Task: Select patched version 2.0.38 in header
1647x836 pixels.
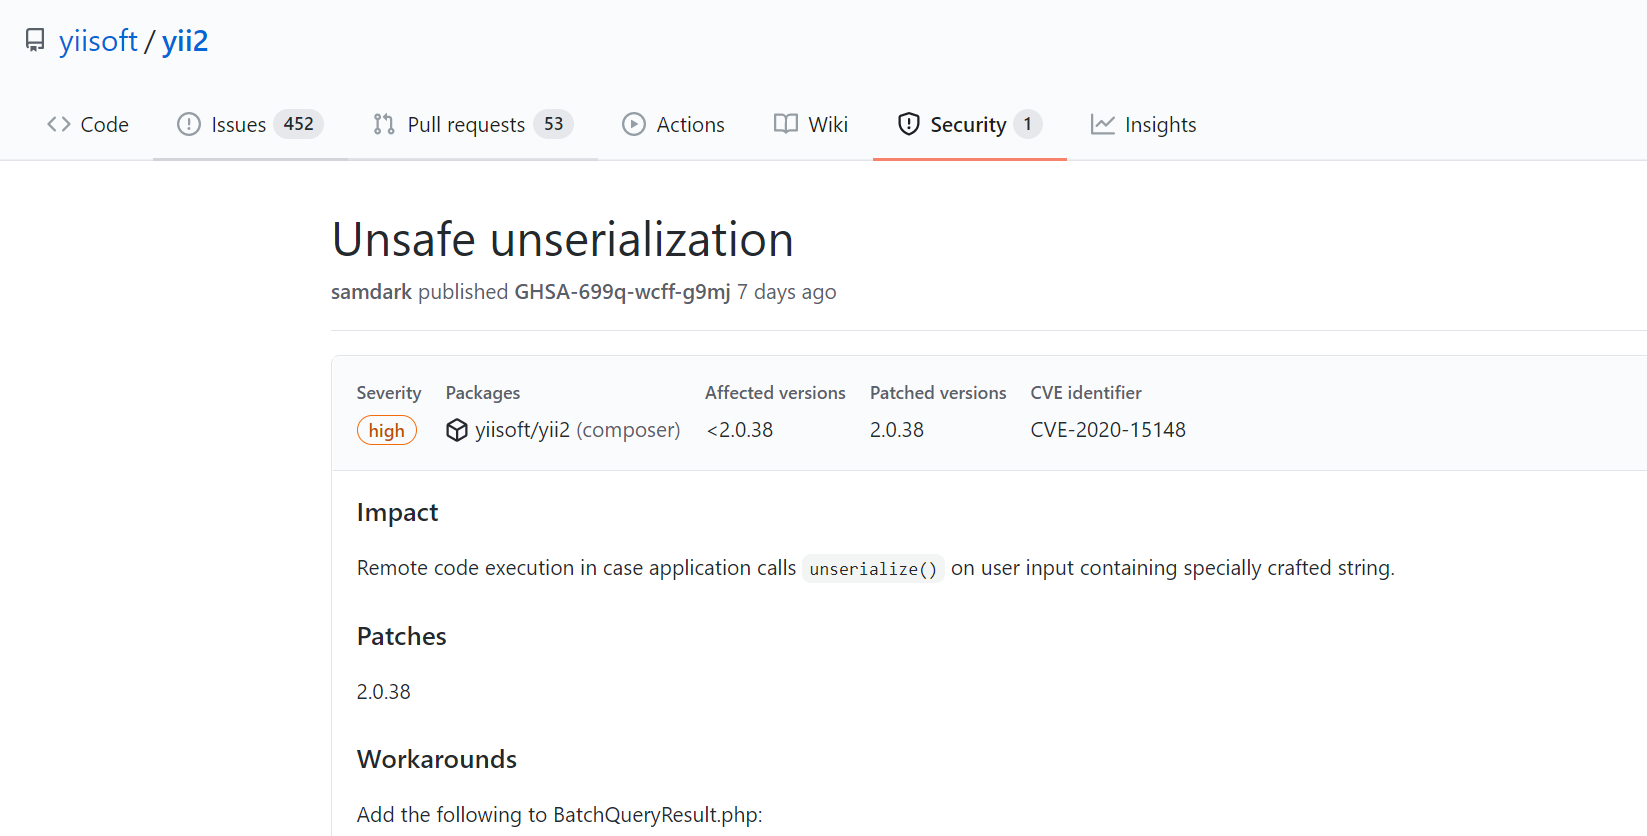Action: pyautogui.click(x=897, y=430)
